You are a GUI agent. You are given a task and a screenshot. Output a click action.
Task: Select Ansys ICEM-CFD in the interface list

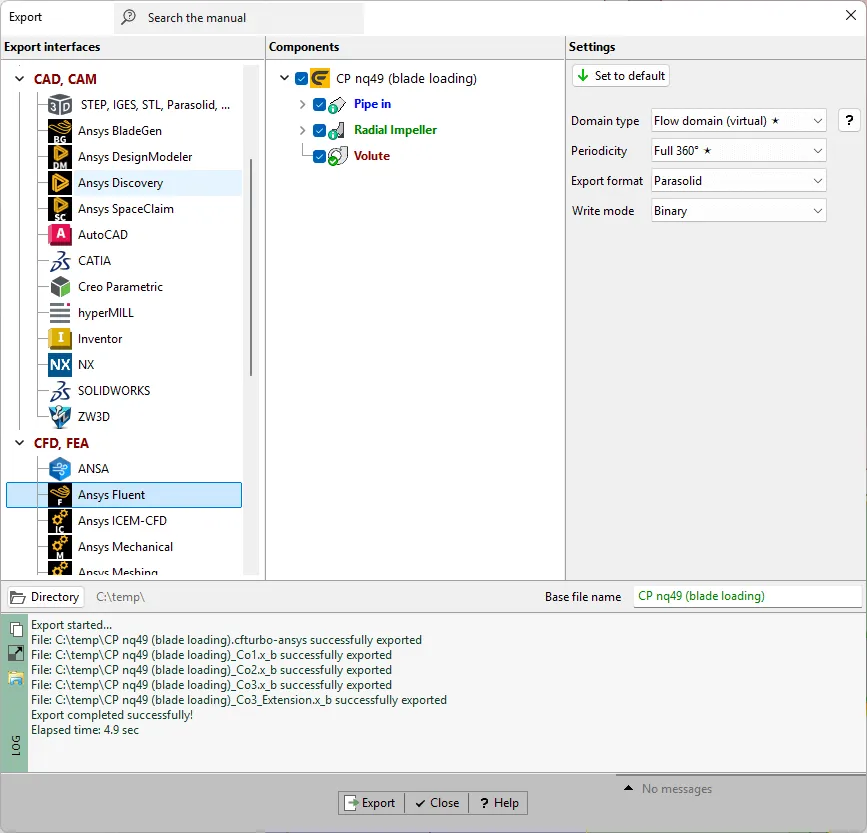(x=124, y=521)
